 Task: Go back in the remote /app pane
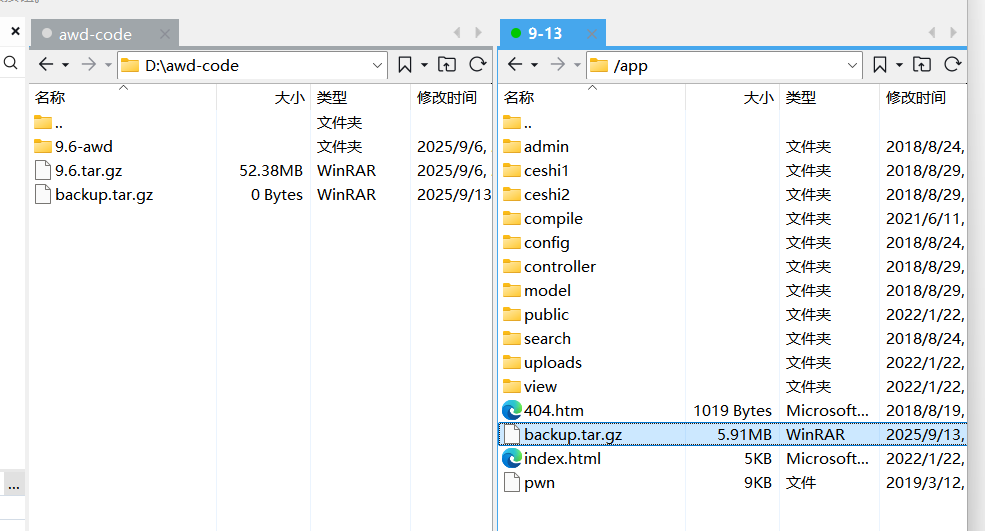click(x=515, y=65)
